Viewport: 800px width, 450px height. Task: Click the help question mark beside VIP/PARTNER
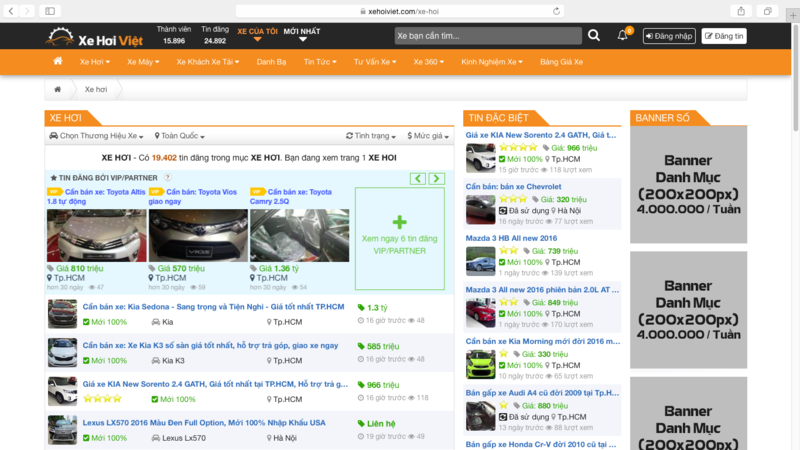[x=167, y=178]
